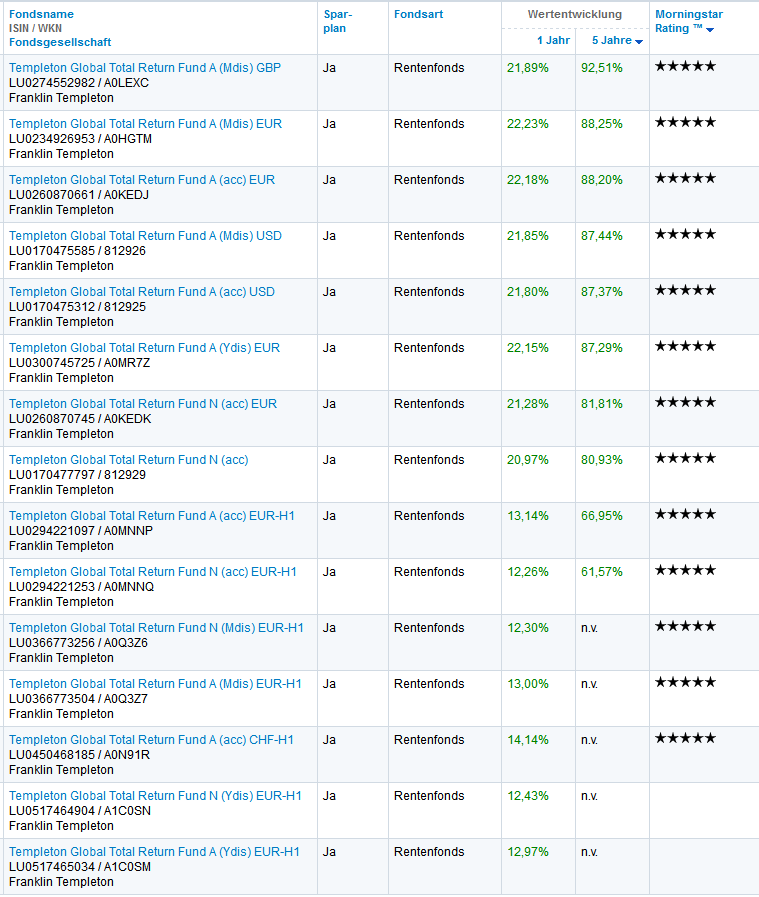Click star rating of the A (Ydis) EUR fund
Image resolution: width=759 pixels, height=897 pixels.
click(x=685, y=346)
